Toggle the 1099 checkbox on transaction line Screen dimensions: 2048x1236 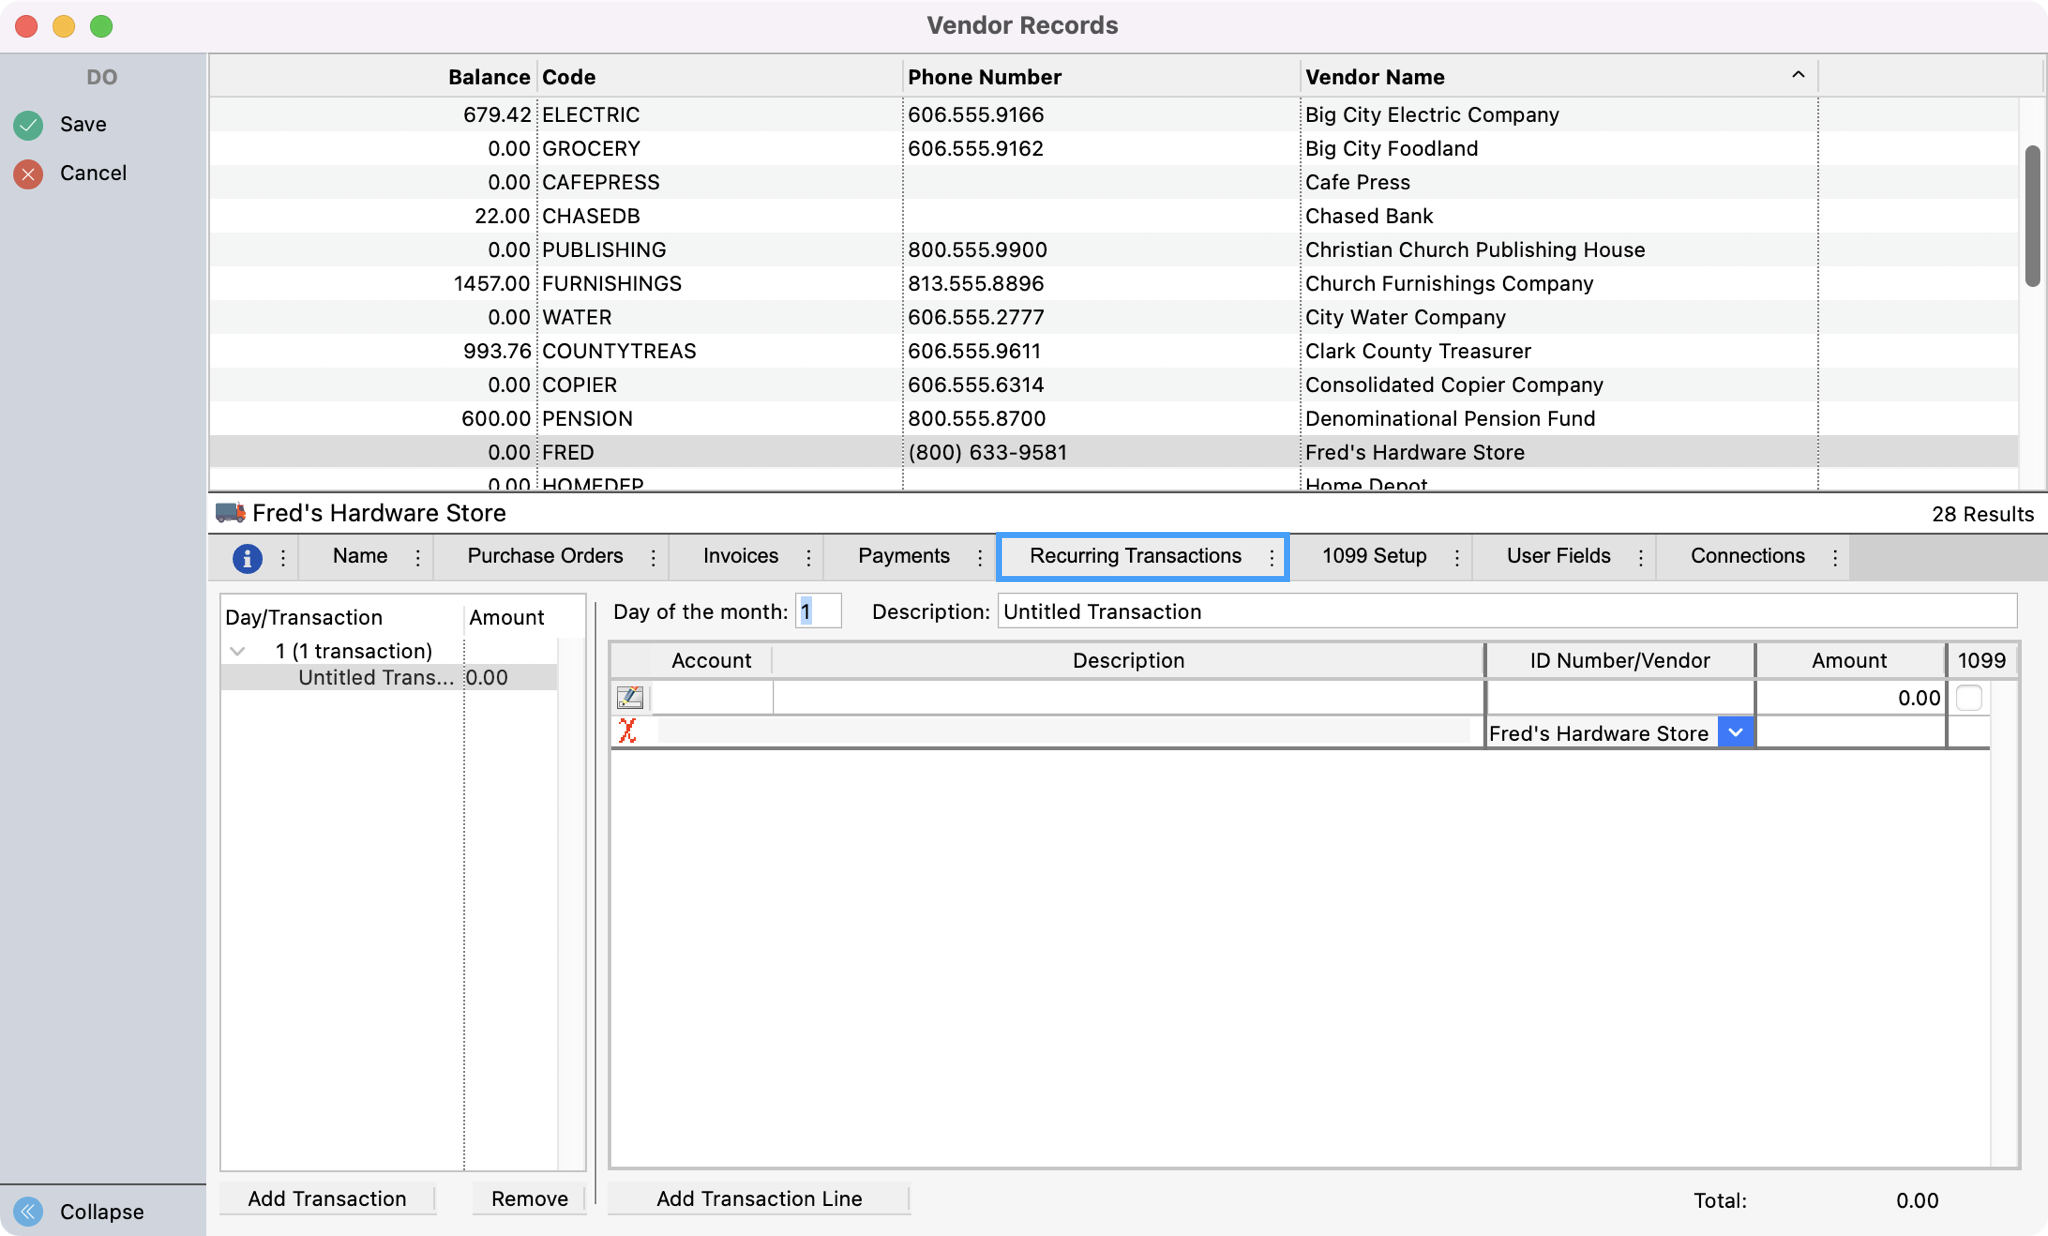[x=1968, y=697]
